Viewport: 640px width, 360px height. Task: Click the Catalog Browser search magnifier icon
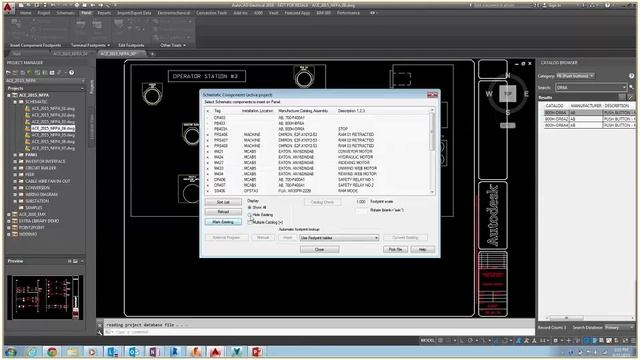click(x=631, y=87)
